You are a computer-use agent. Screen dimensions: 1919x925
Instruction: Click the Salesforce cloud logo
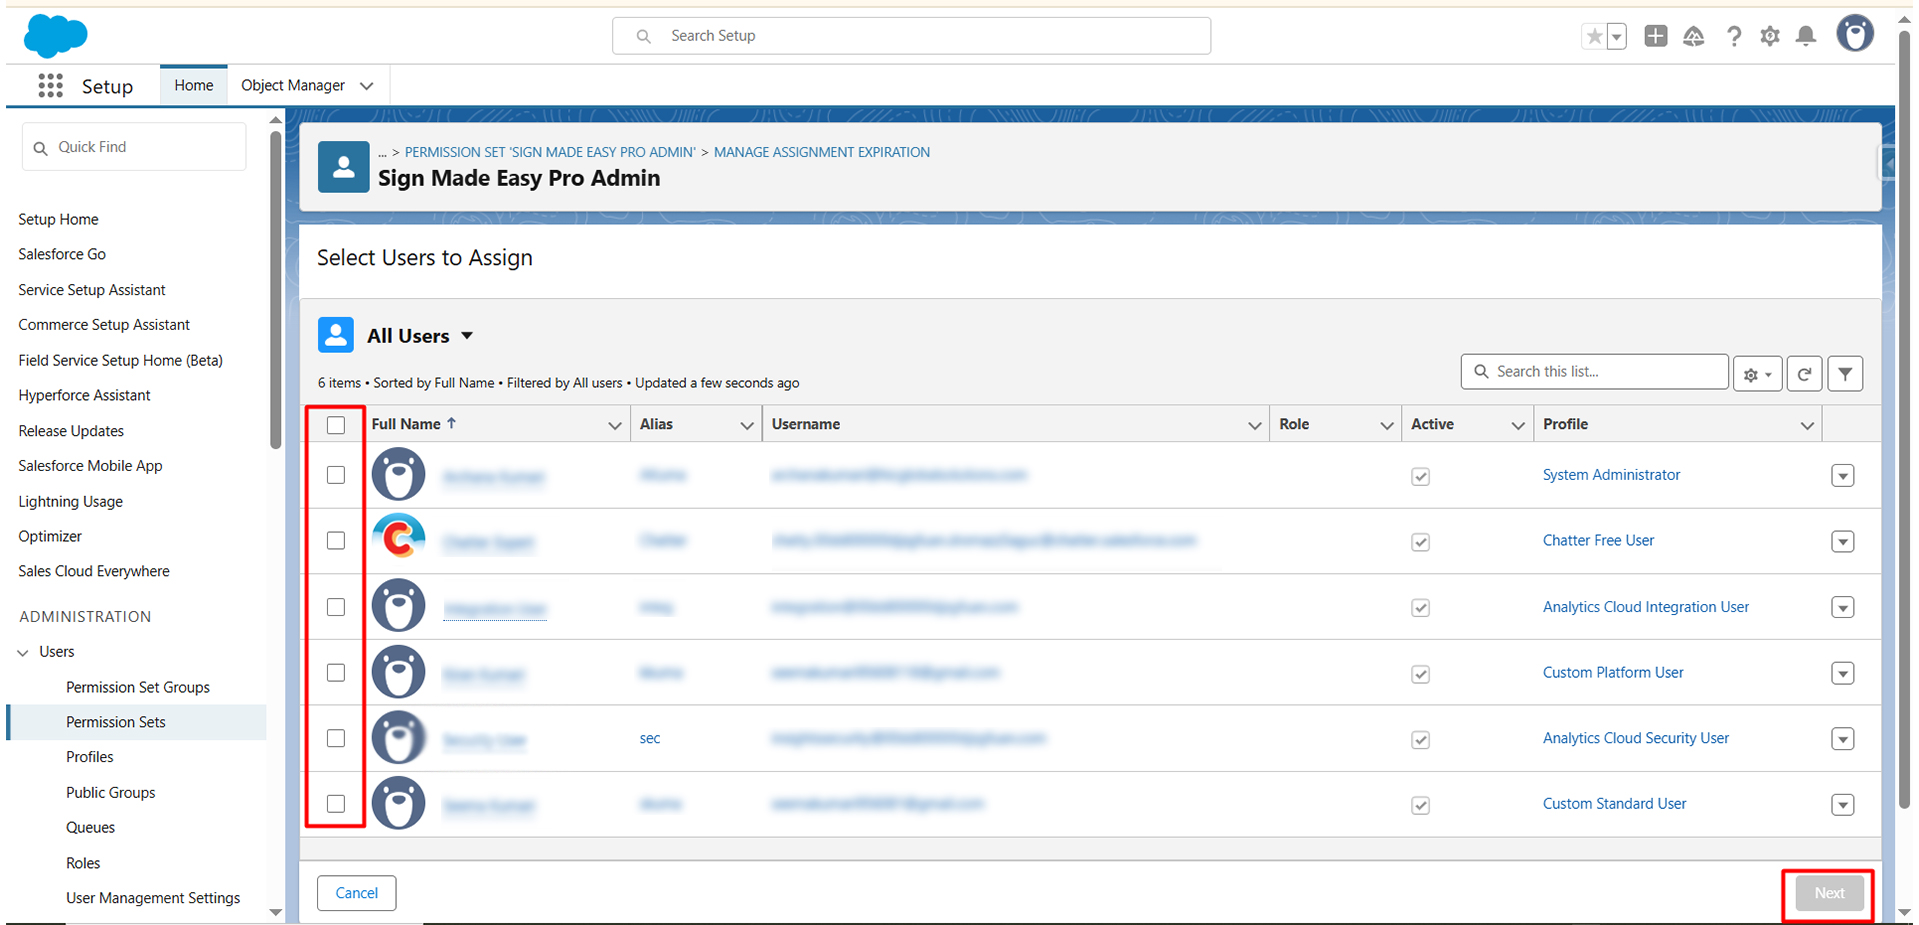tap(55, 36)
